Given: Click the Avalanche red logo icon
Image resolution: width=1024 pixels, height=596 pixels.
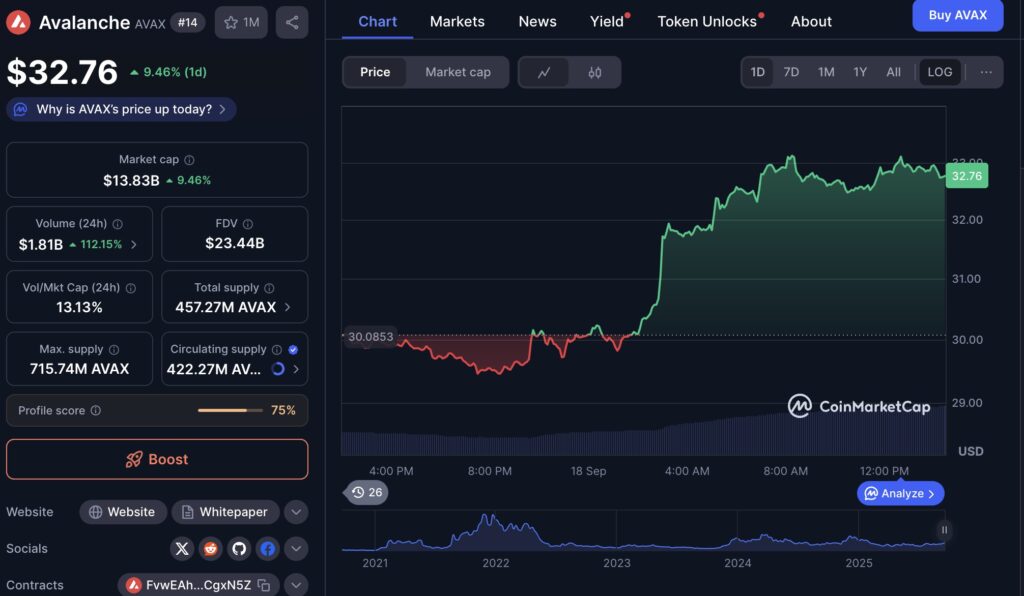Looking at the screenshot, I should (x=18, y=22).
